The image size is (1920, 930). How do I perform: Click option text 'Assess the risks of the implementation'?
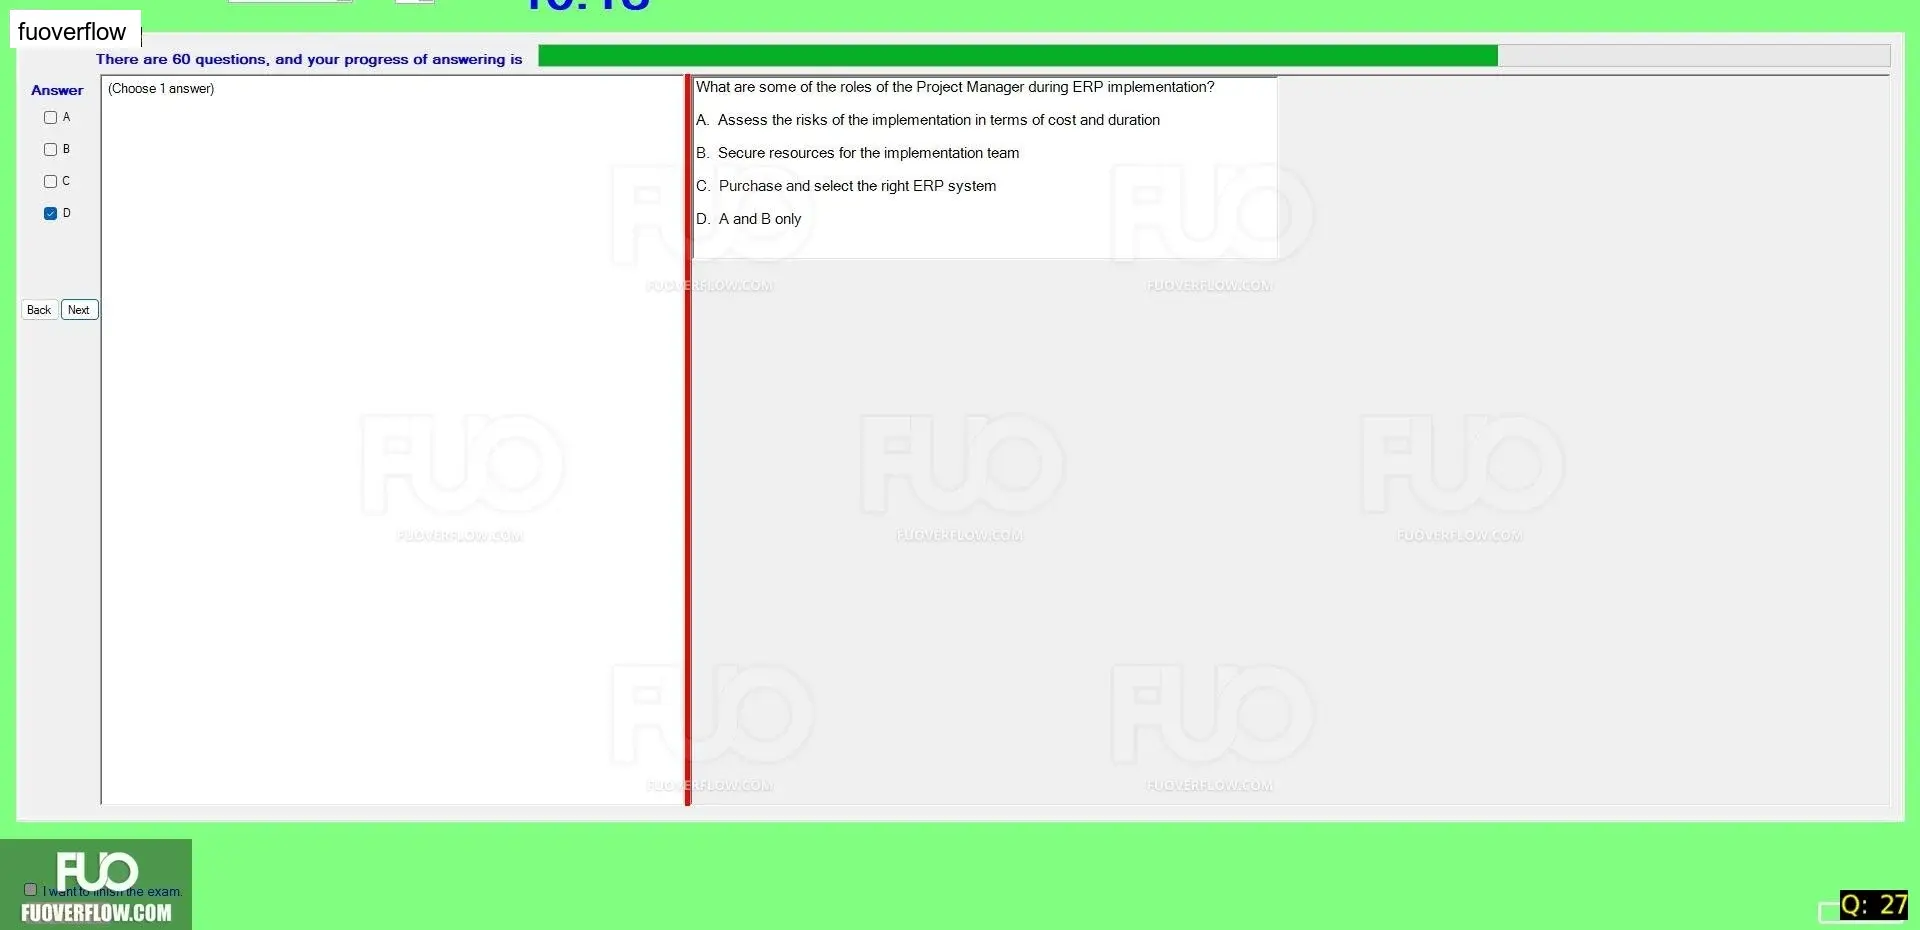click(x=939, y=120)
